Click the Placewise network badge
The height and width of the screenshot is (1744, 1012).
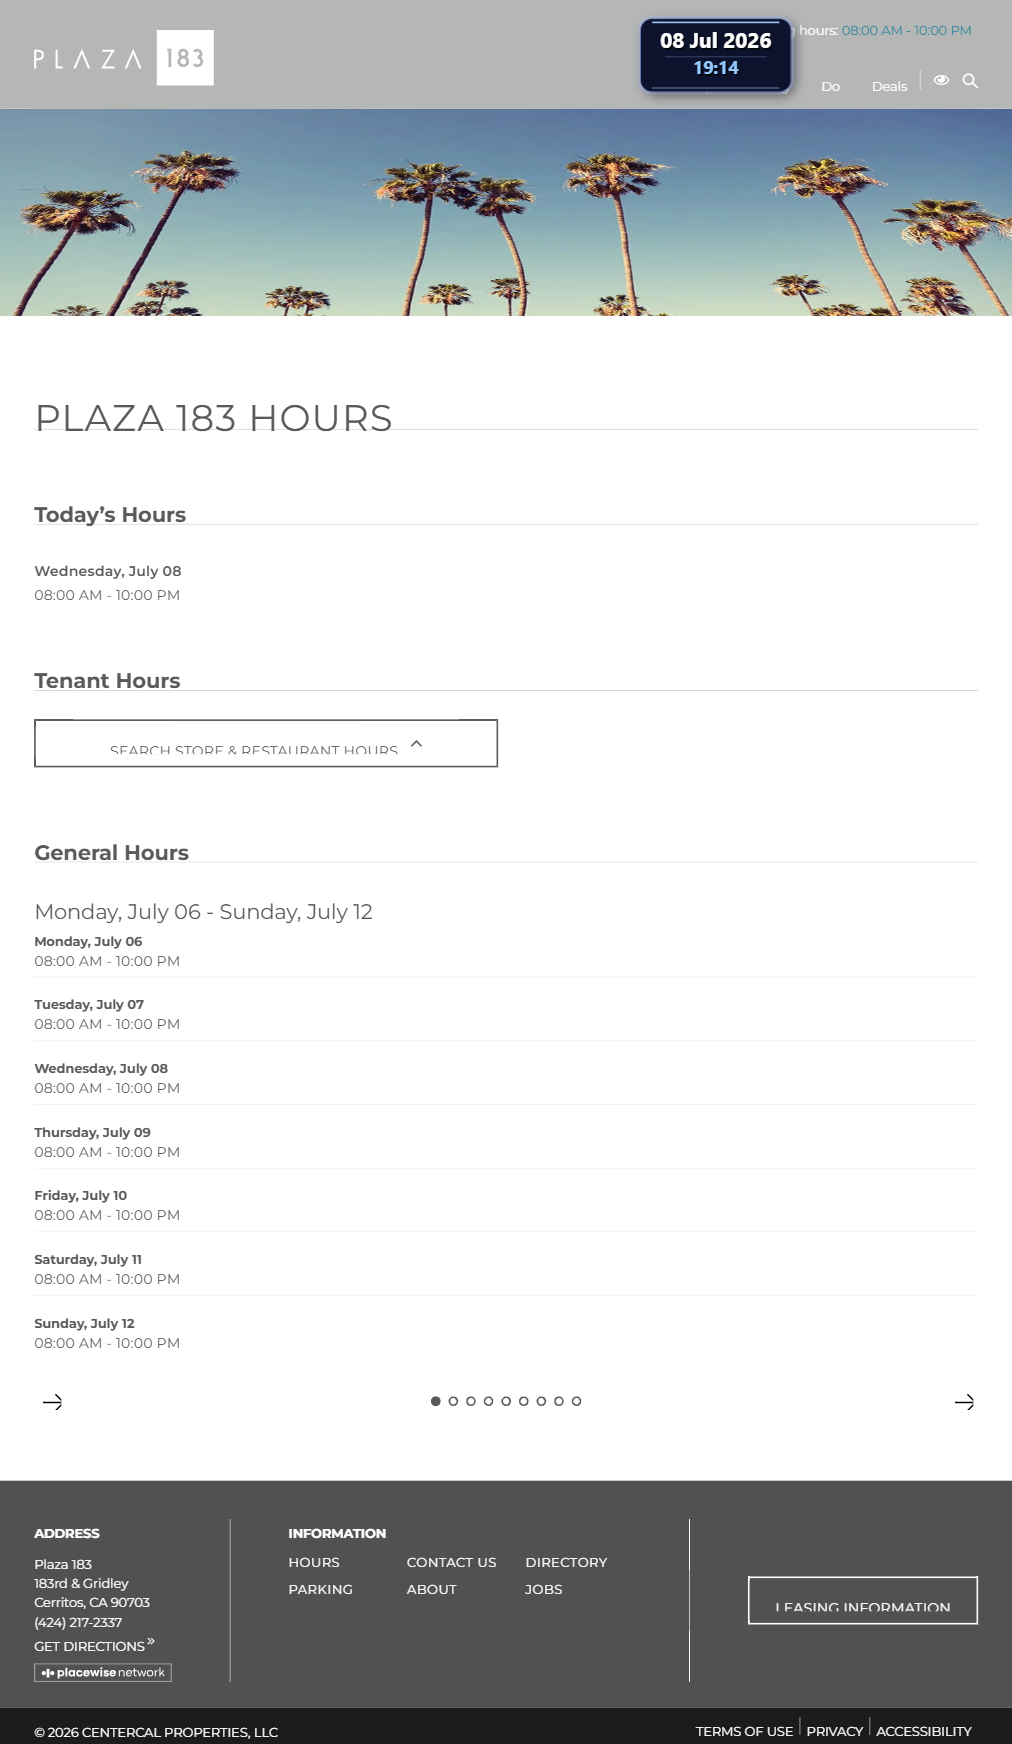pos(103,1672)
